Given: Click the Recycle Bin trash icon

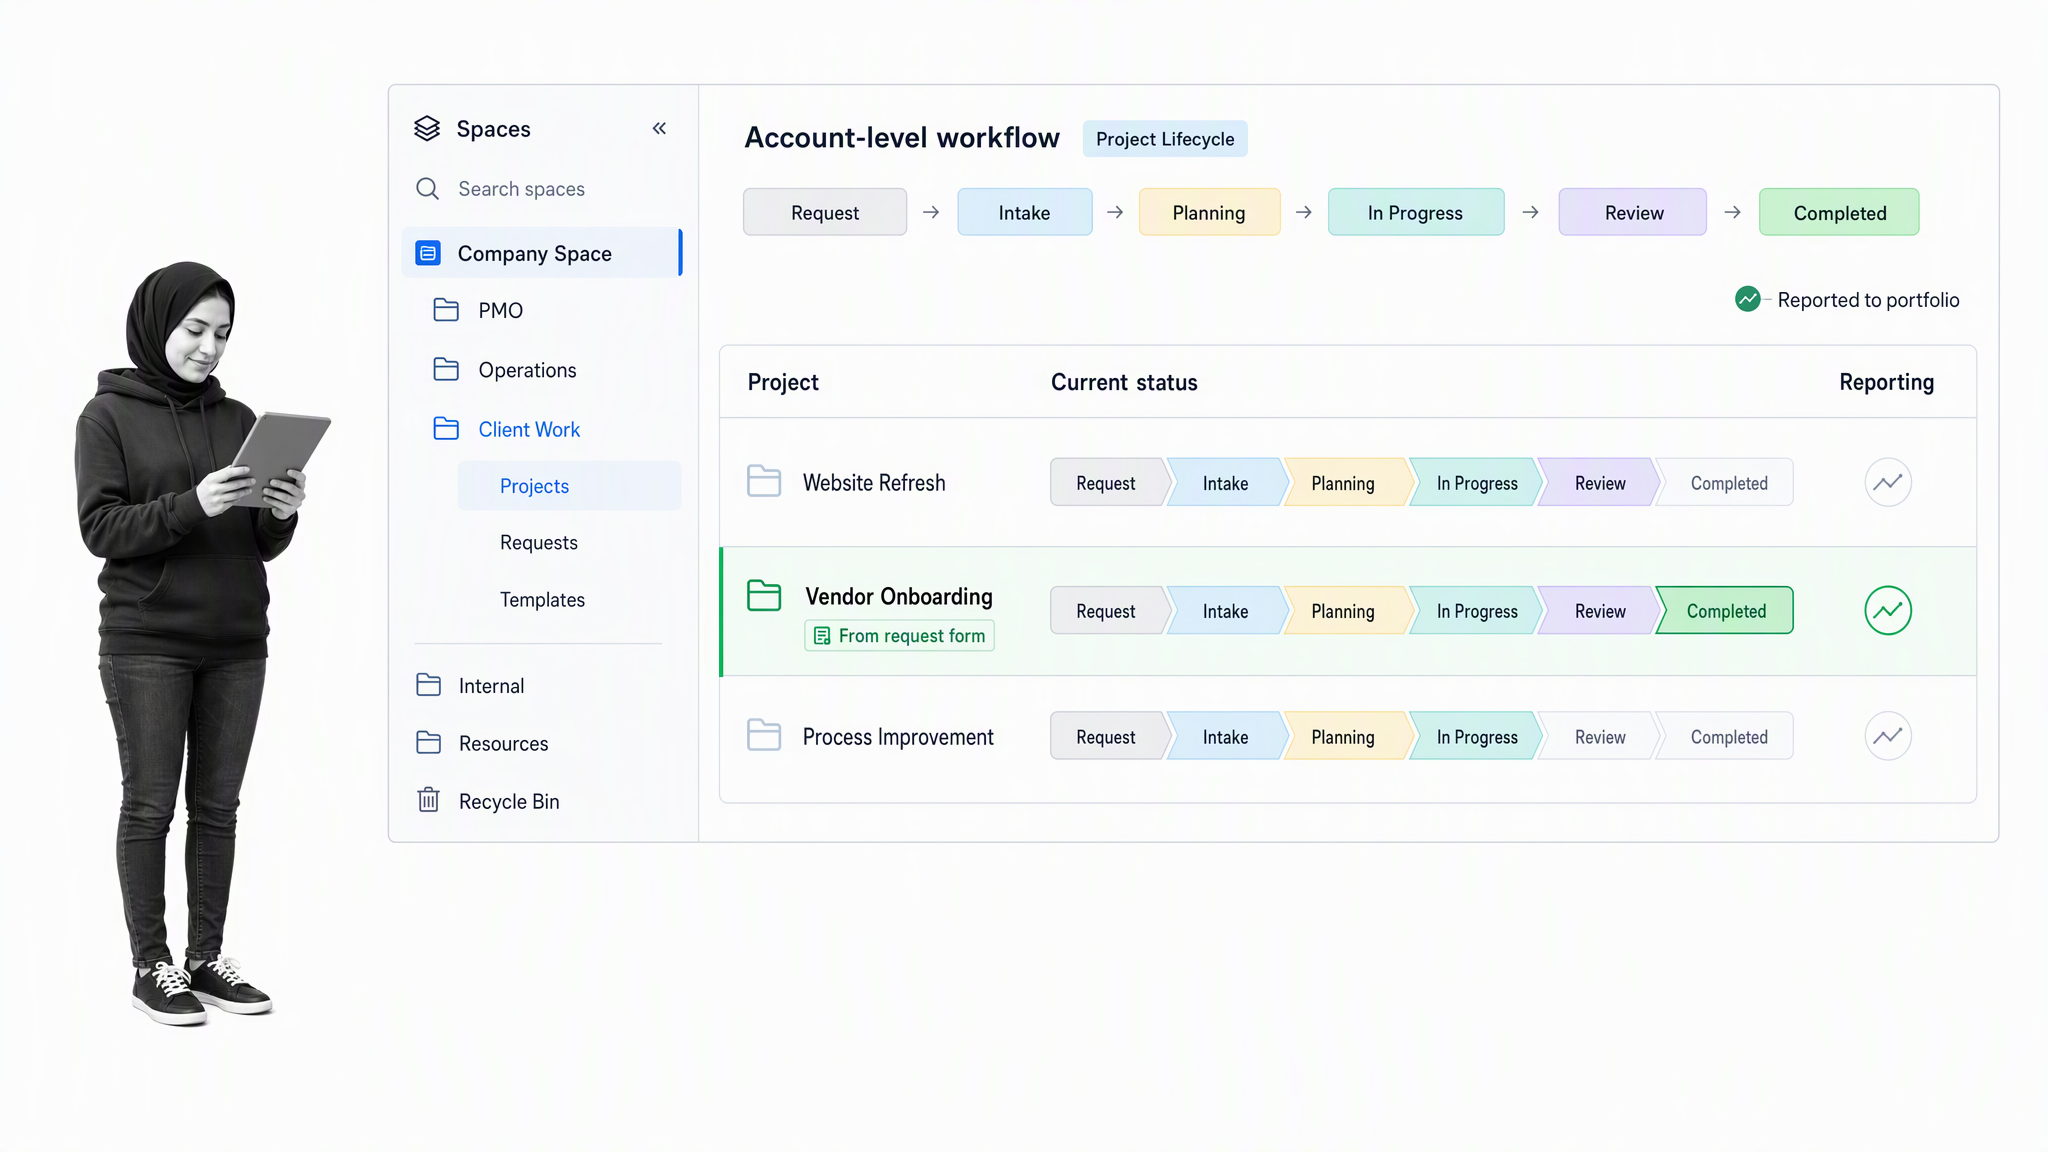Looking at the screenshot, I should coord(428,800).
